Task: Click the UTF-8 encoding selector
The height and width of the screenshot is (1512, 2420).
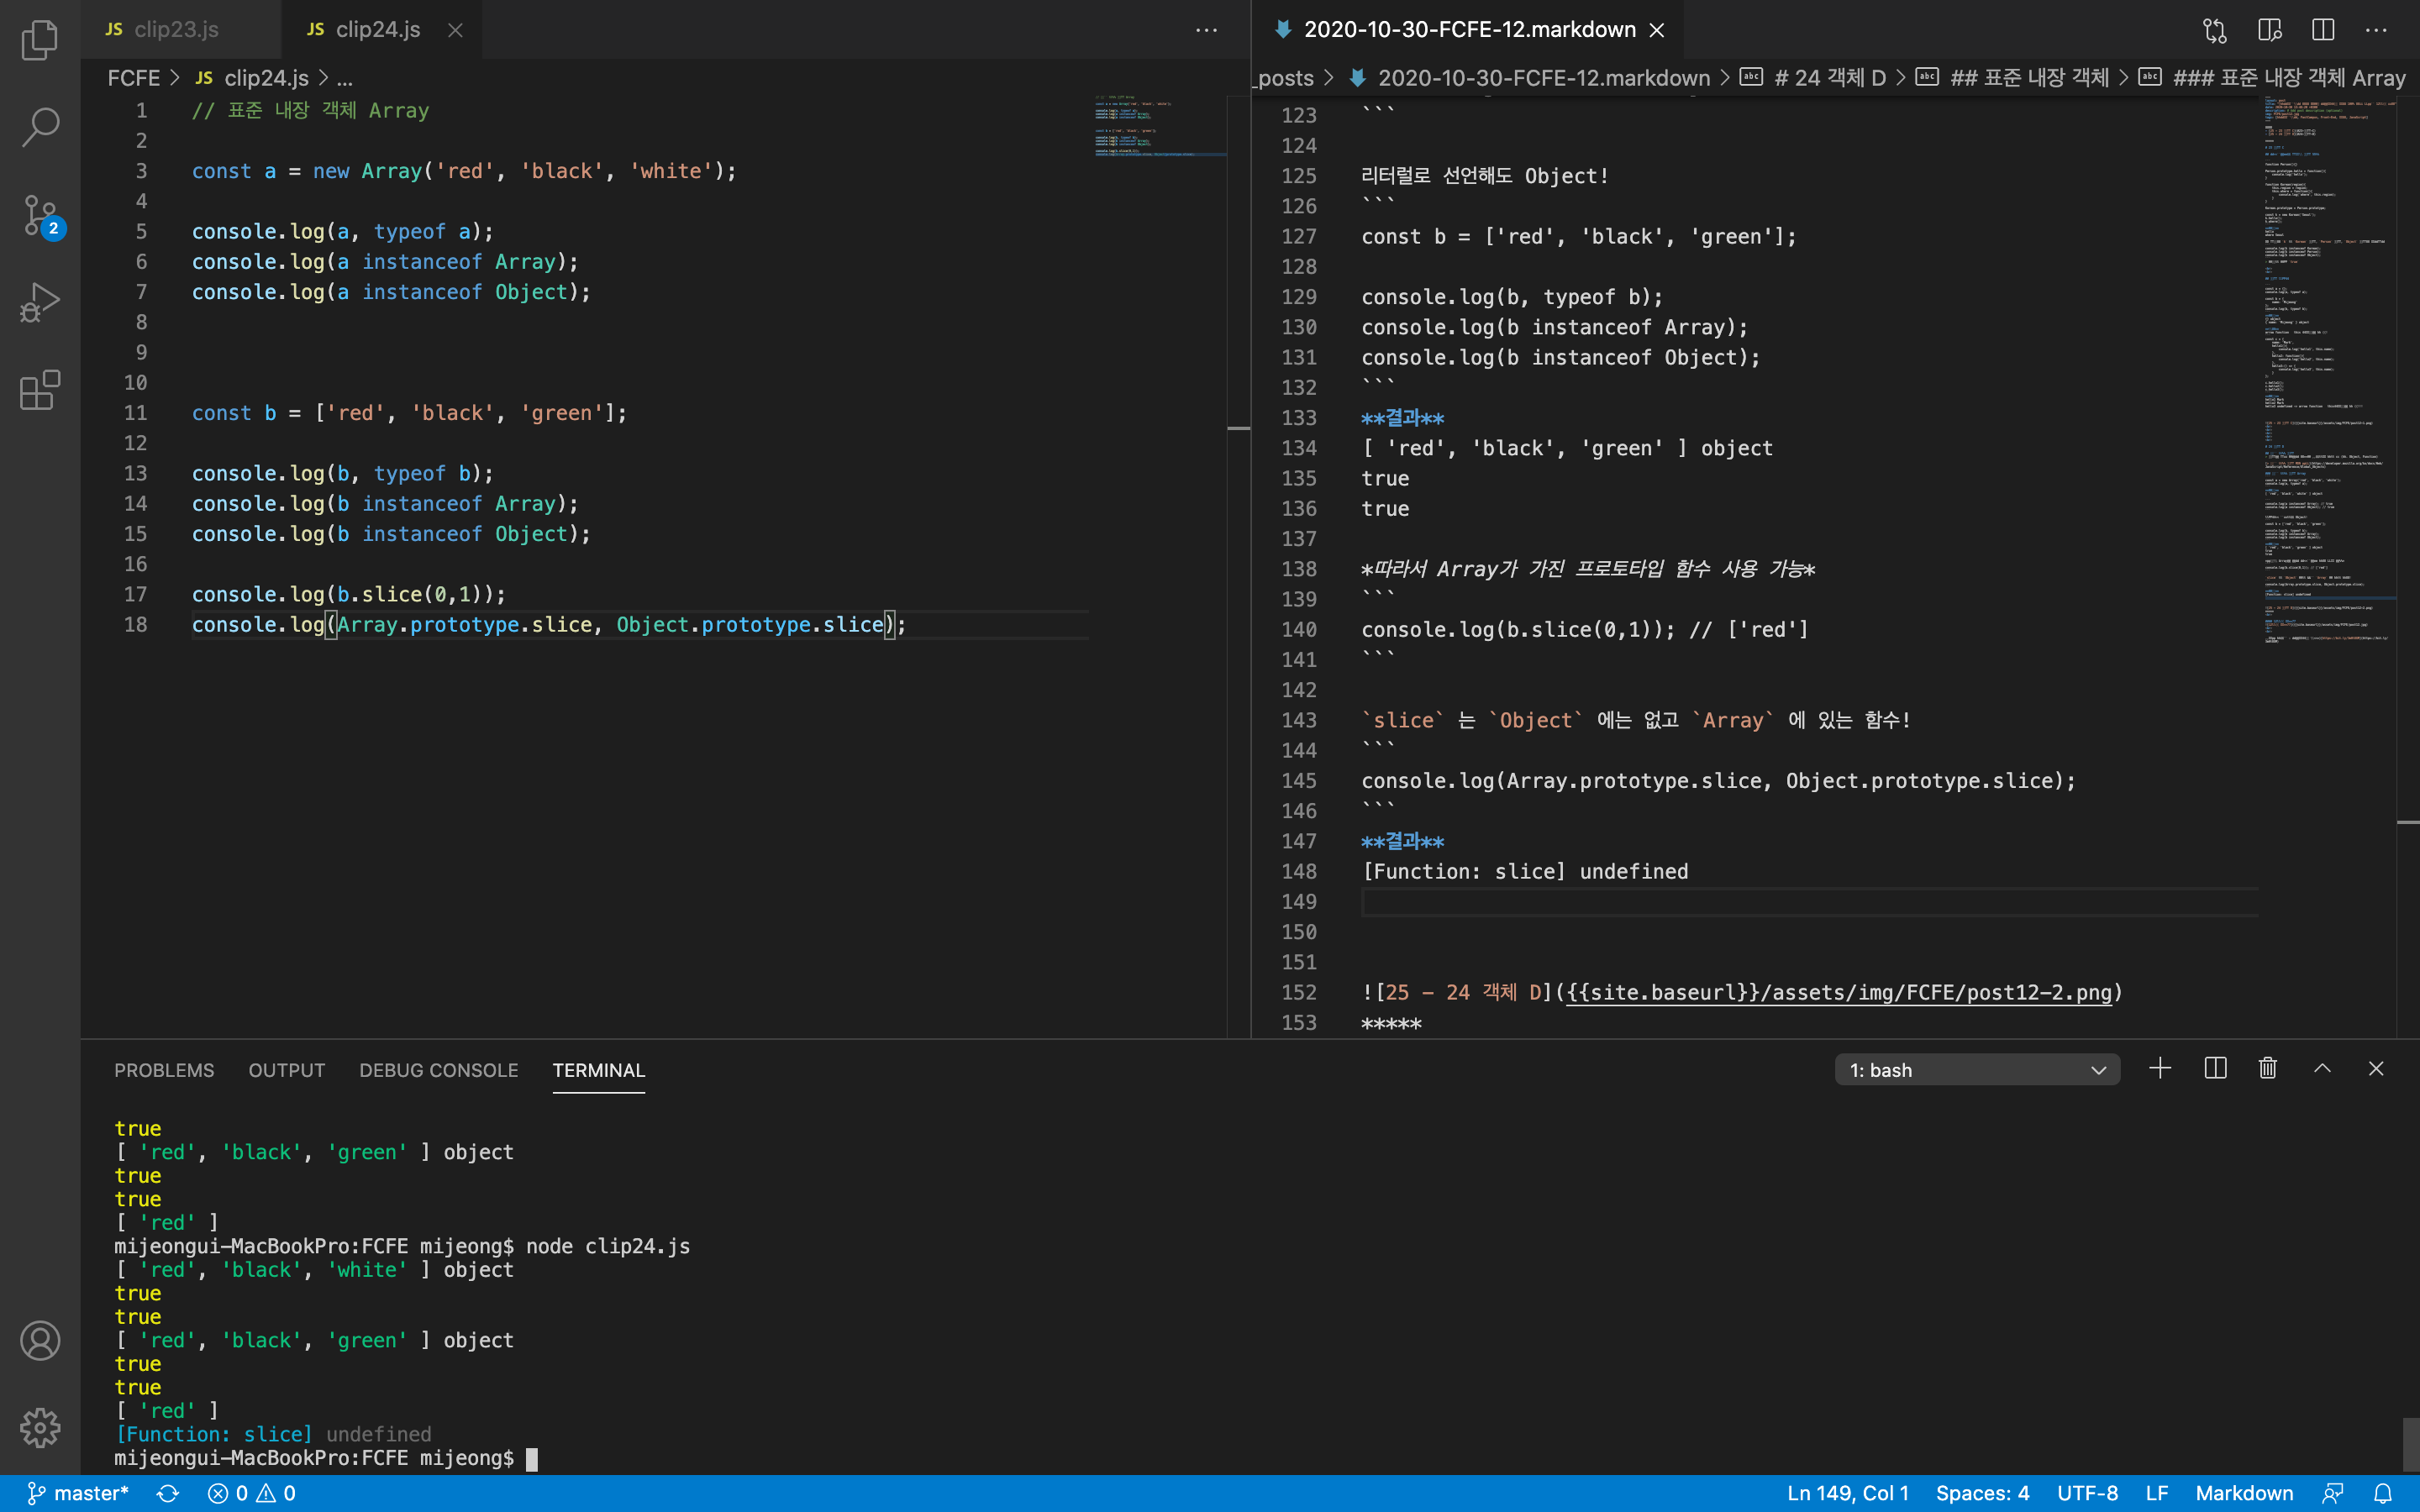Action: [x=2087, y=1493]
